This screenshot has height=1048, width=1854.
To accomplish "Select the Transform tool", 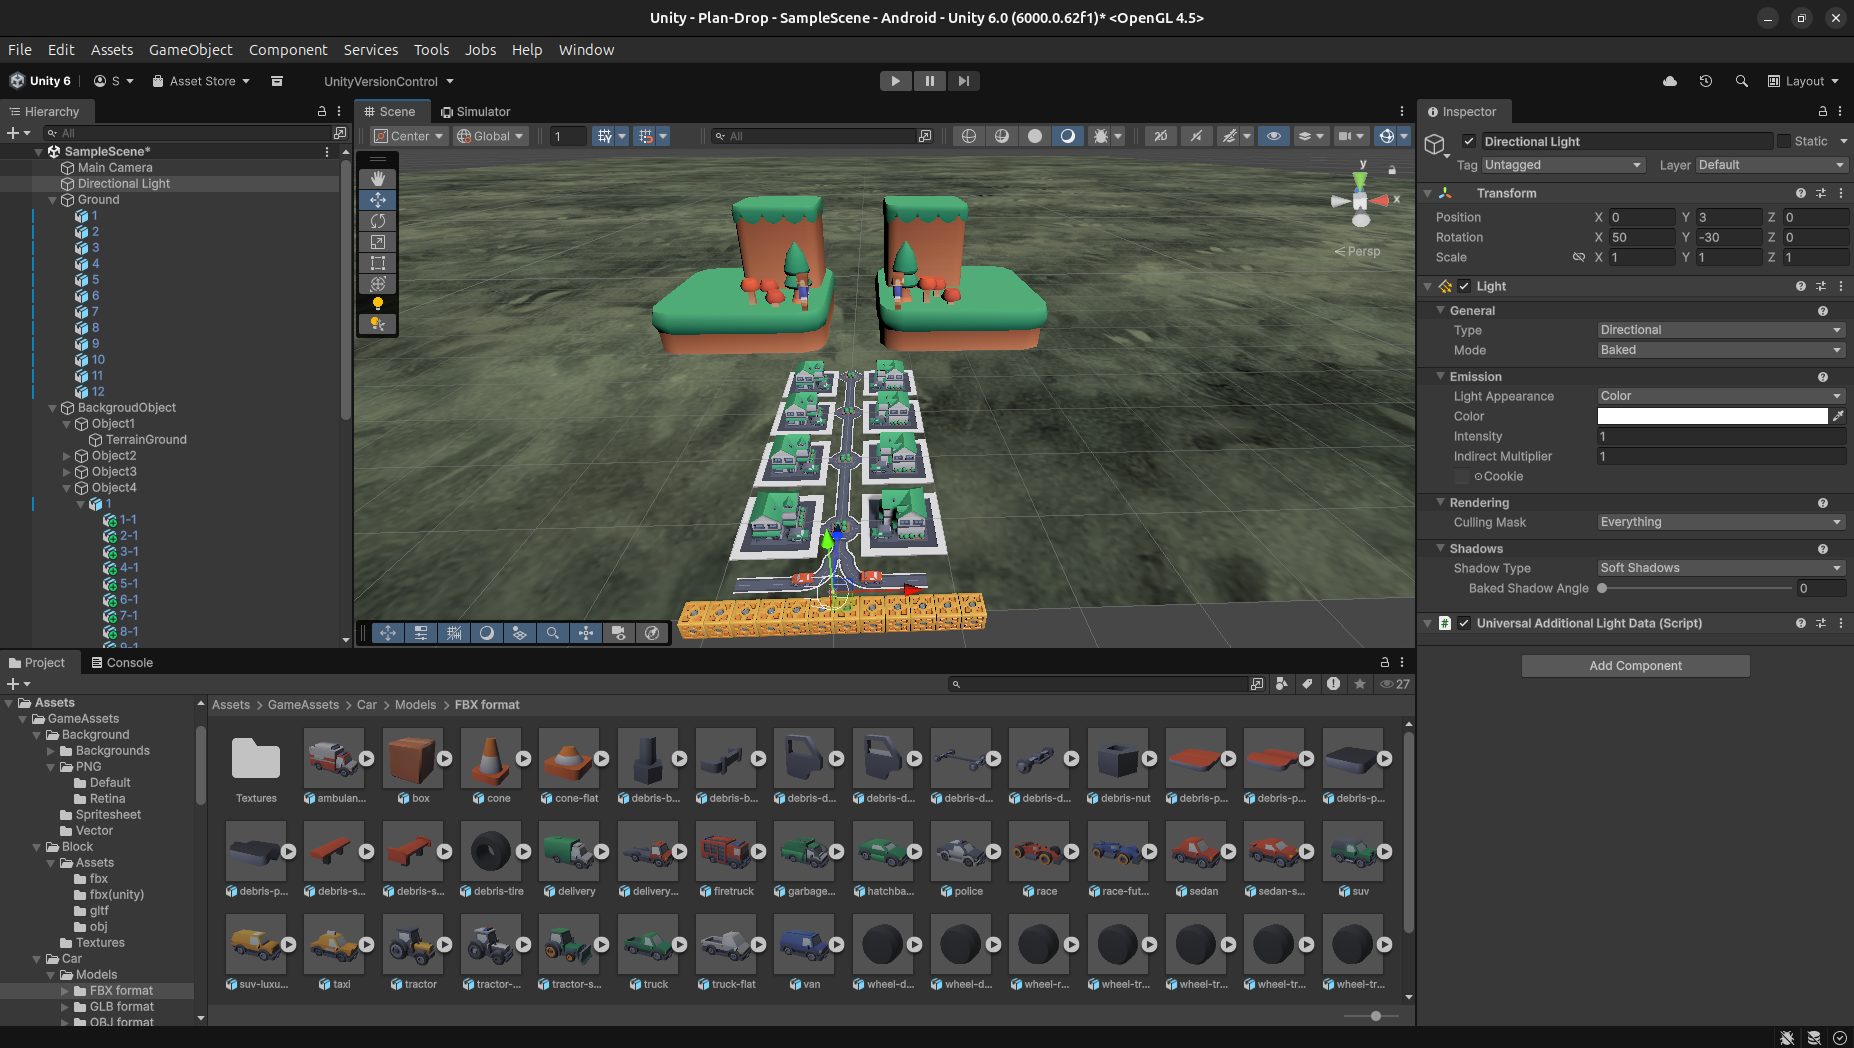I will click(x=377, y=284).
